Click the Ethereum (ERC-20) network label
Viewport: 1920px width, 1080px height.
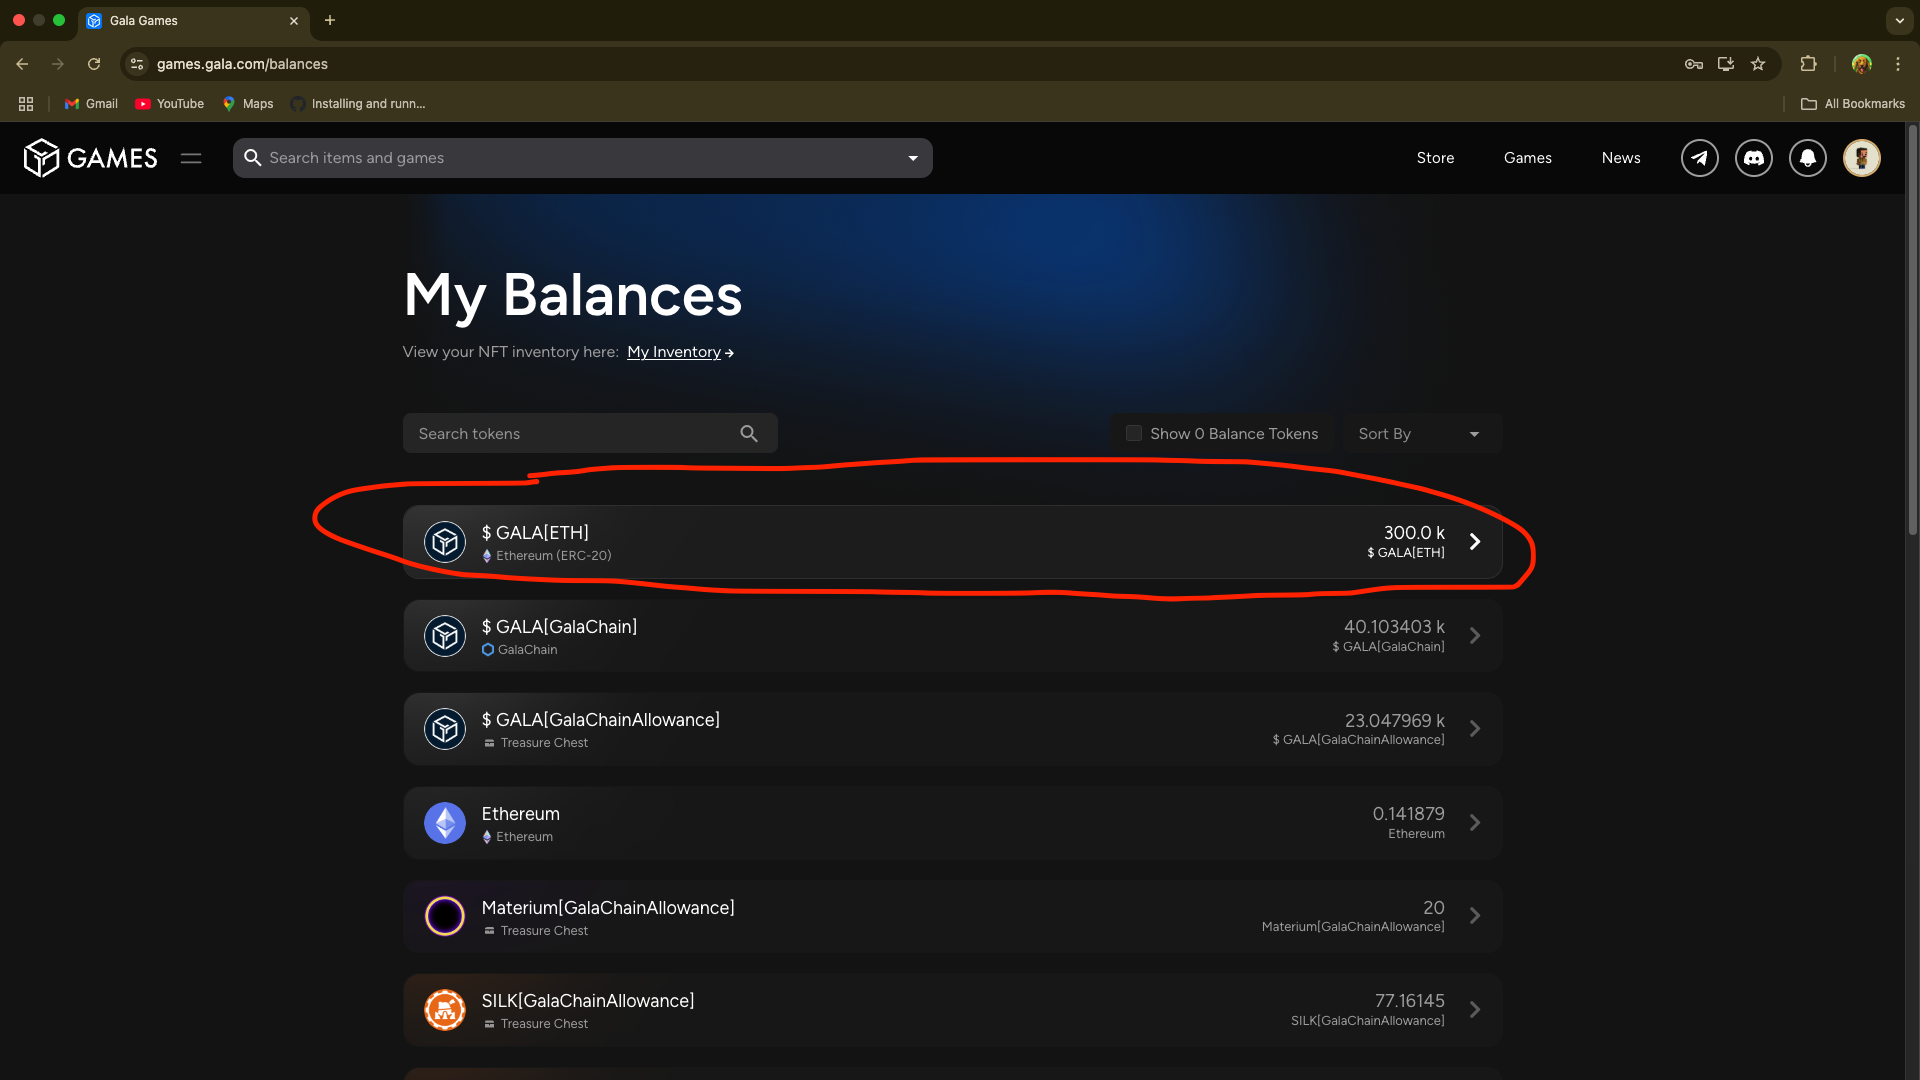click(x=553, y=556)
